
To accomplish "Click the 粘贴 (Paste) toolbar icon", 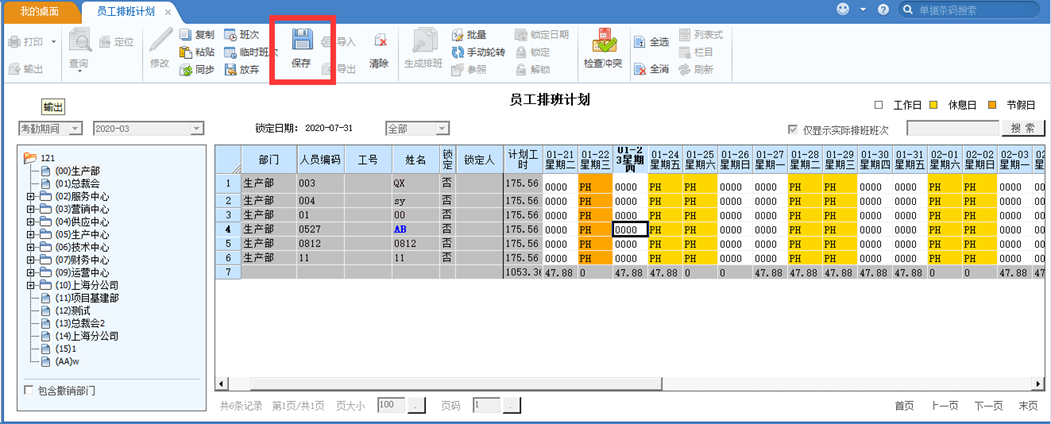I will [x=186, y=52].
